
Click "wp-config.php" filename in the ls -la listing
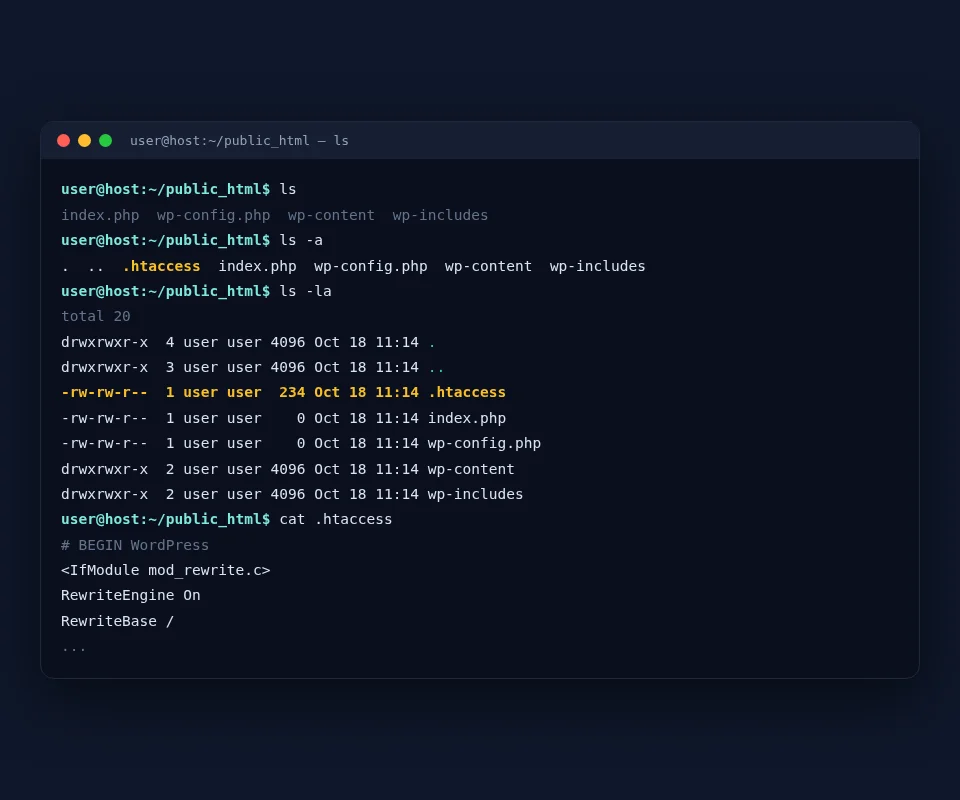(484, 443)
